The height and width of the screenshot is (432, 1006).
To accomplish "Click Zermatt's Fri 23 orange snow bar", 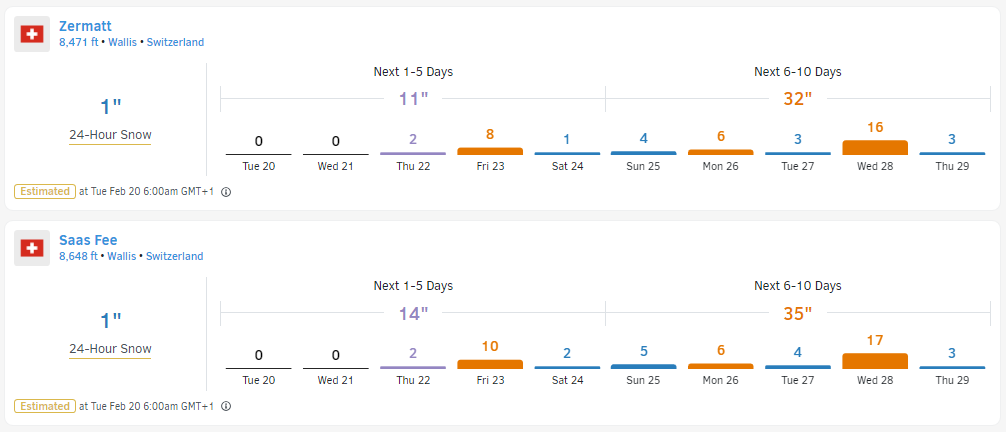I will click(490, 151).
